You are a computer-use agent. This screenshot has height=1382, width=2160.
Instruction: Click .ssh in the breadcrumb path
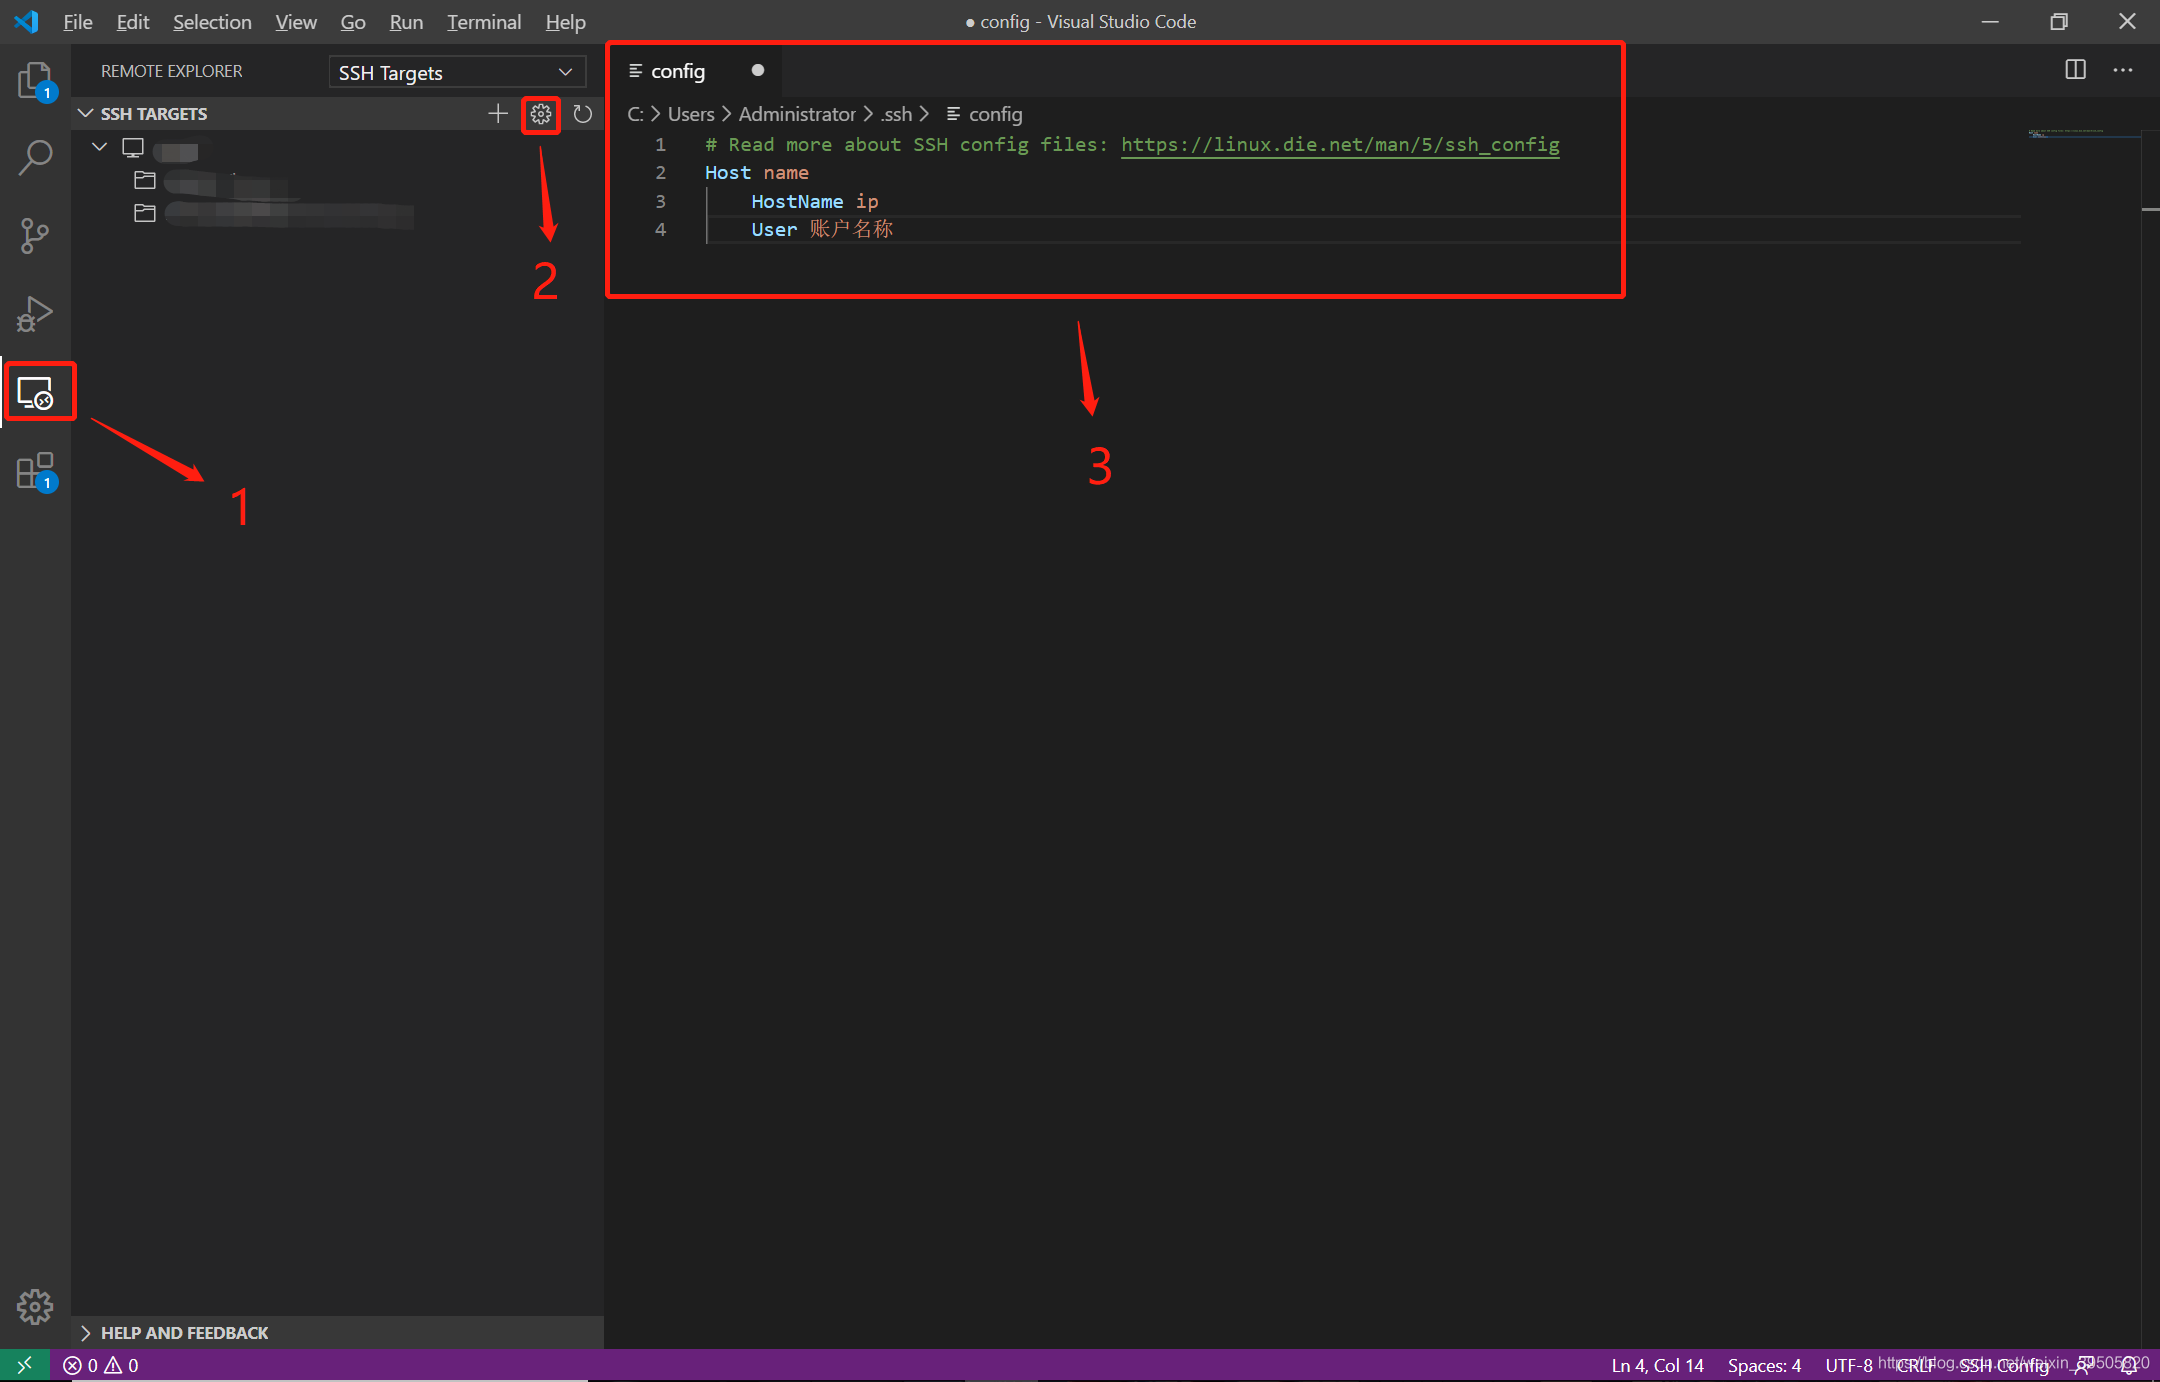click(x=896, y=114)
